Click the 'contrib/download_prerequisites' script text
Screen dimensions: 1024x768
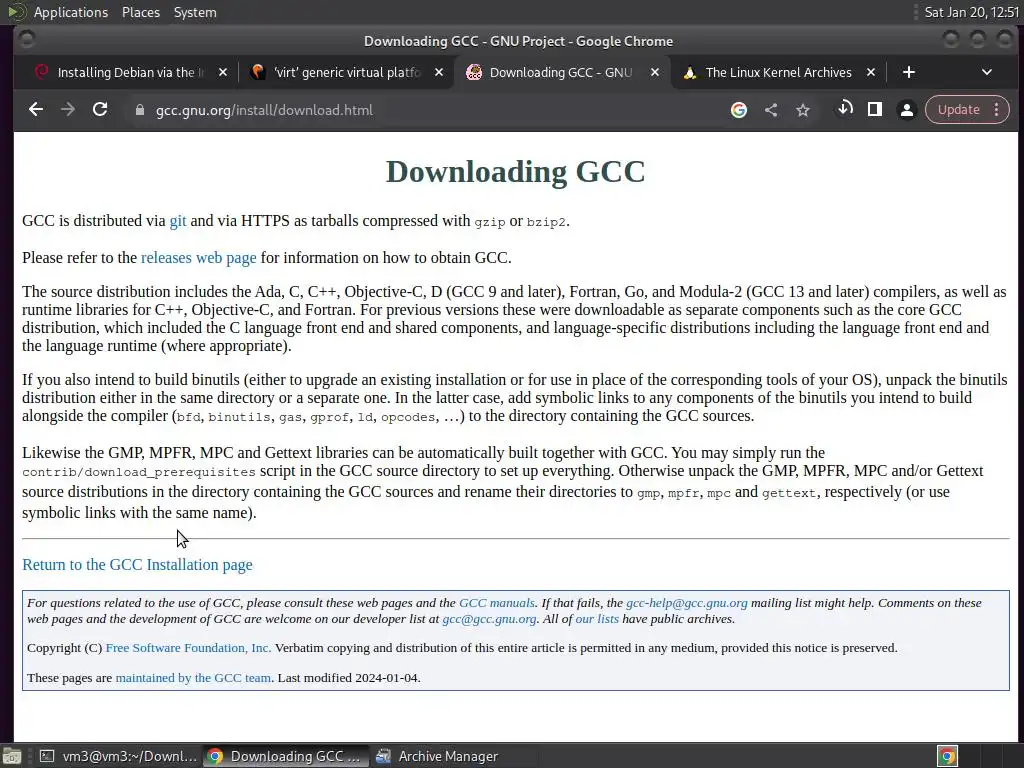coord(138,472)
